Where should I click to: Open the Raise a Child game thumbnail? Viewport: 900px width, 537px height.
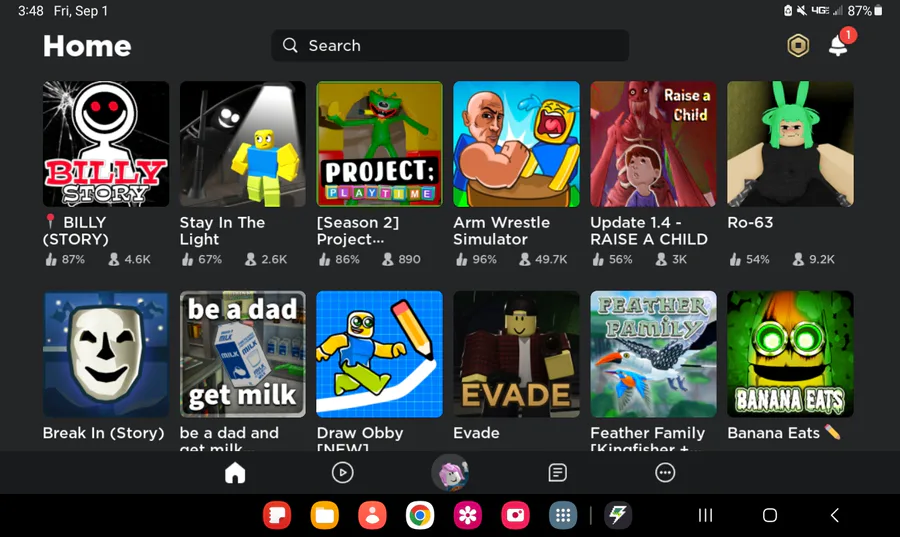653,144
